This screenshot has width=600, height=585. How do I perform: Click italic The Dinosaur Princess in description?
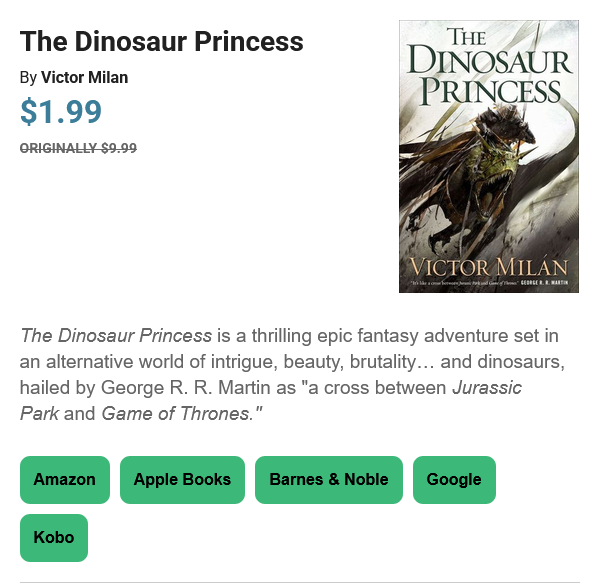116,336
